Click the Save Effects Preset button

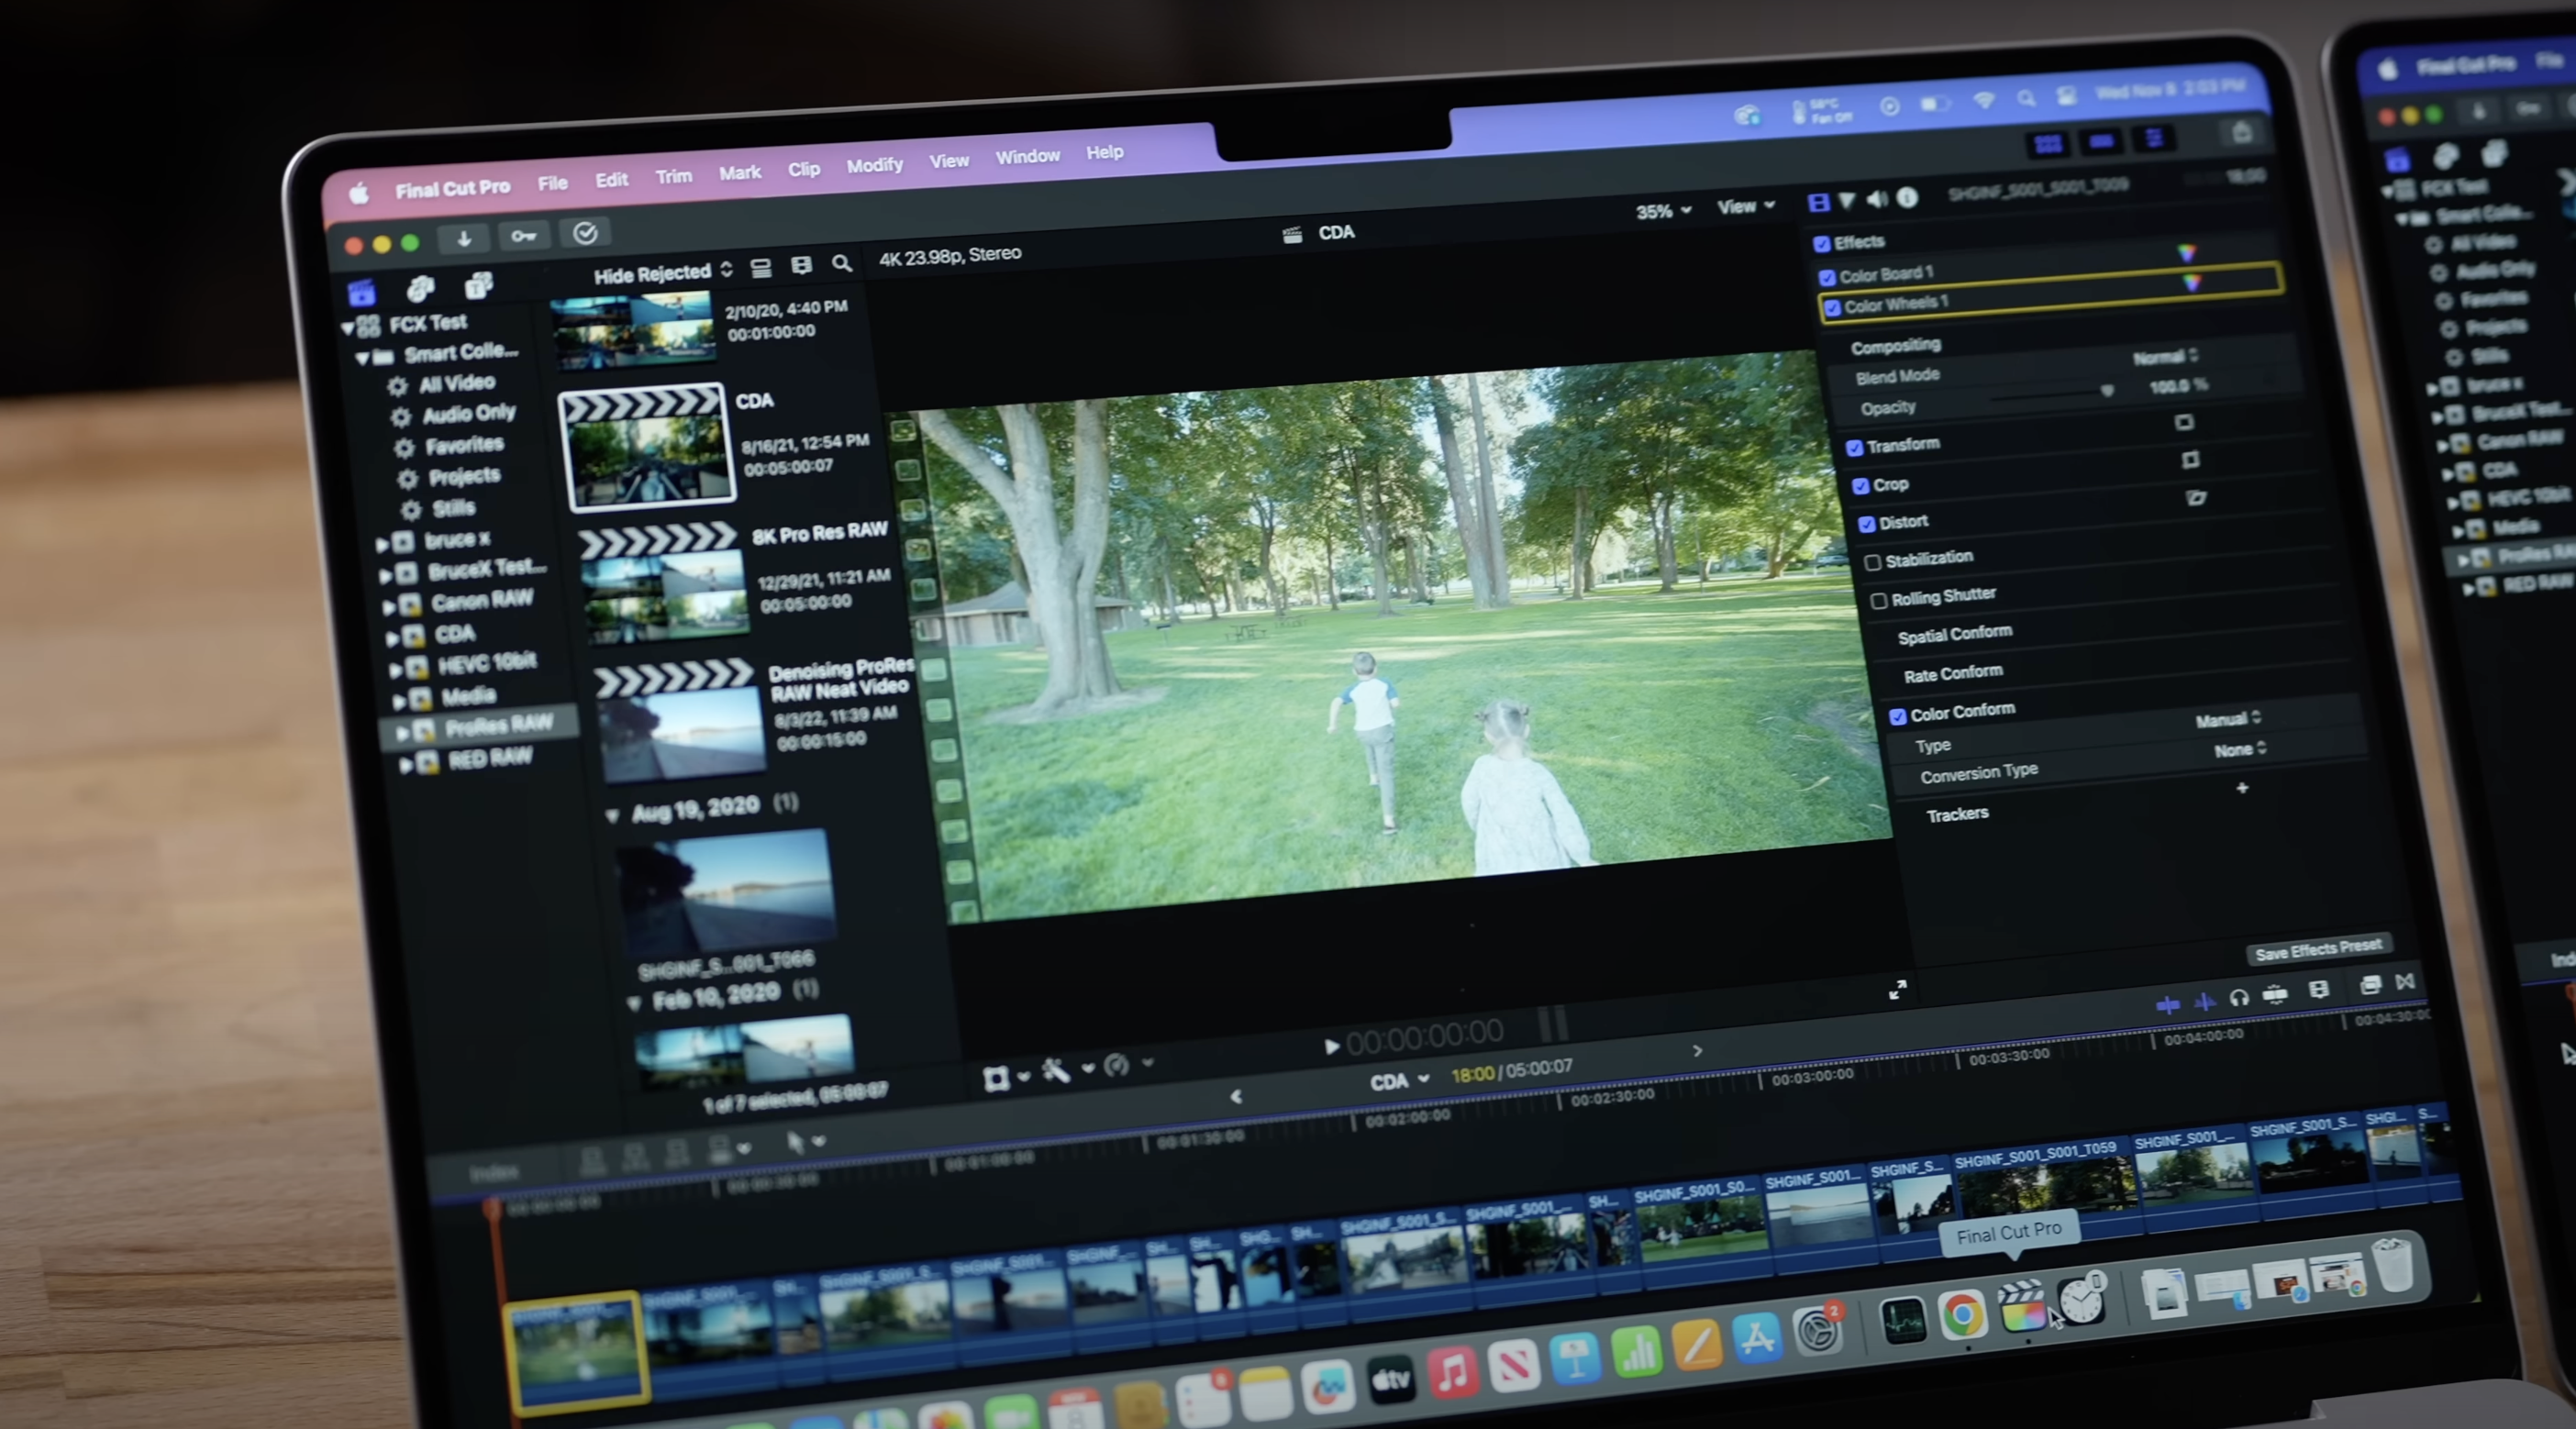[x=2319, y=949]
